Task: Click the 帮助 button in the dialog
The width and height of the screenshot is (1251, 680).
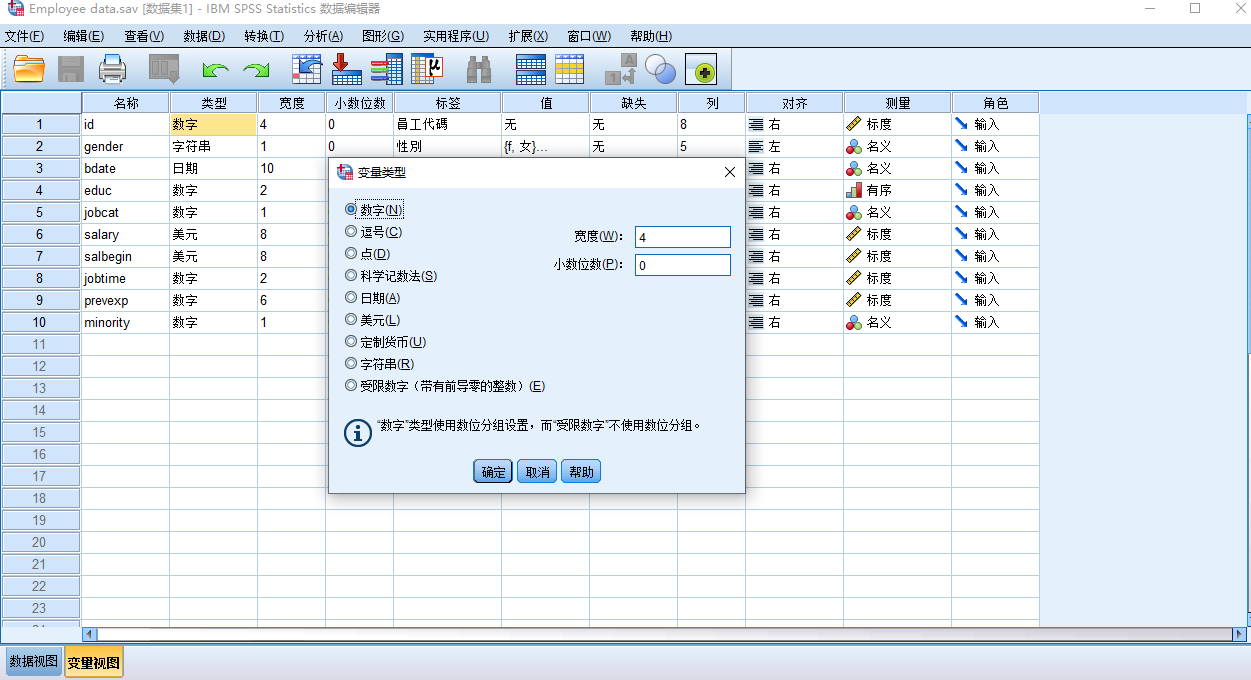Action: pos(580,471)
